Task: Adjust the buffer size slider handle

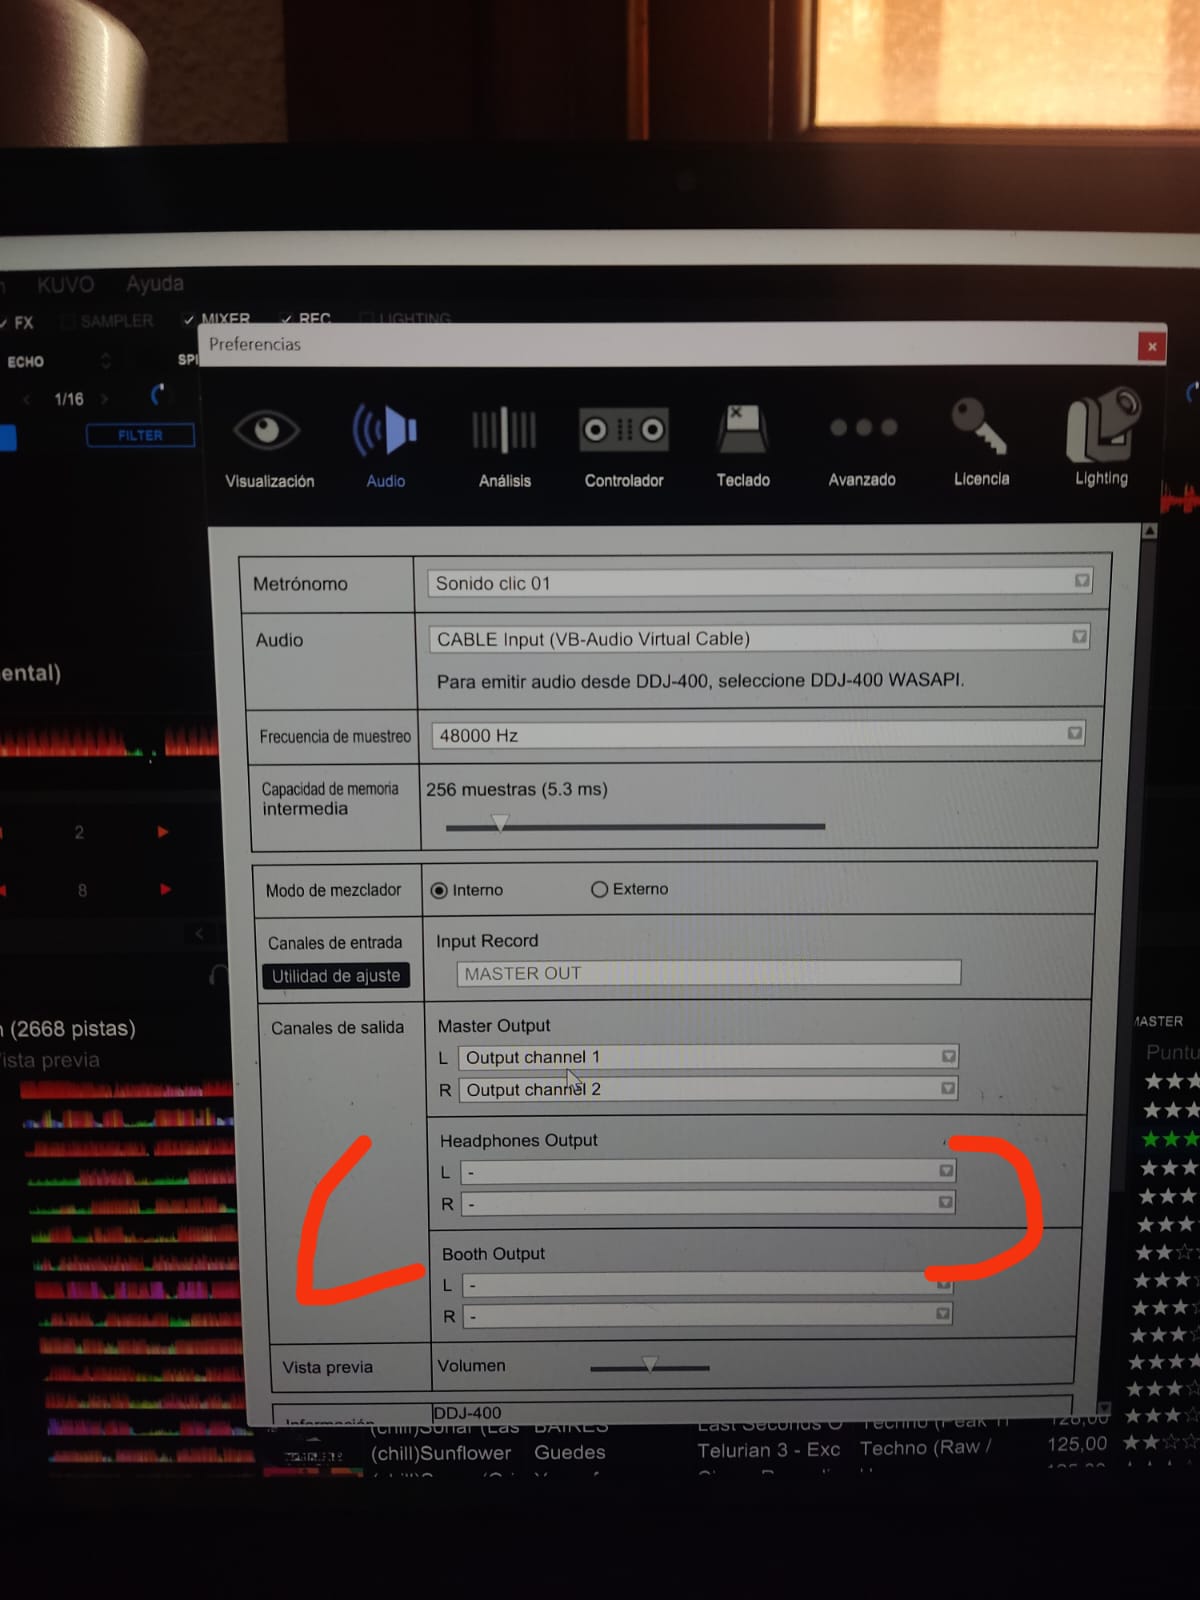Action: point(500,824)
